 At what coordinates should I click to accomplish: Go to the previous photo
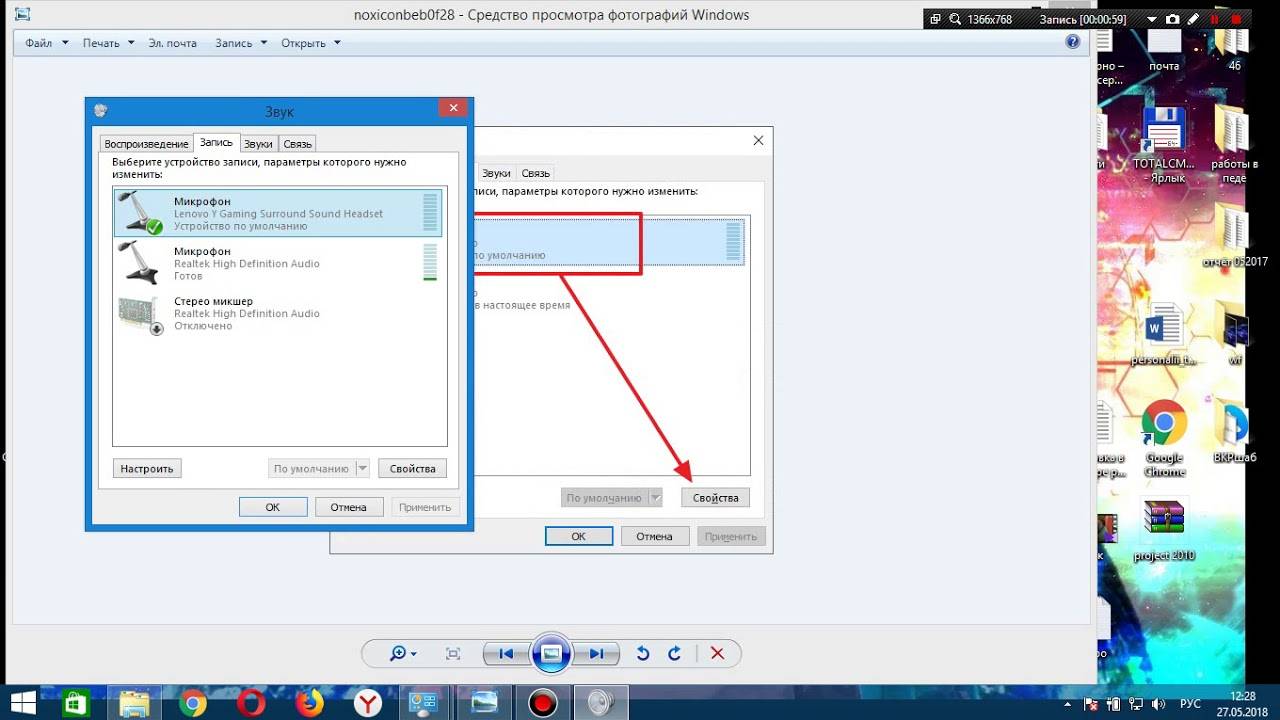point(507,654)
